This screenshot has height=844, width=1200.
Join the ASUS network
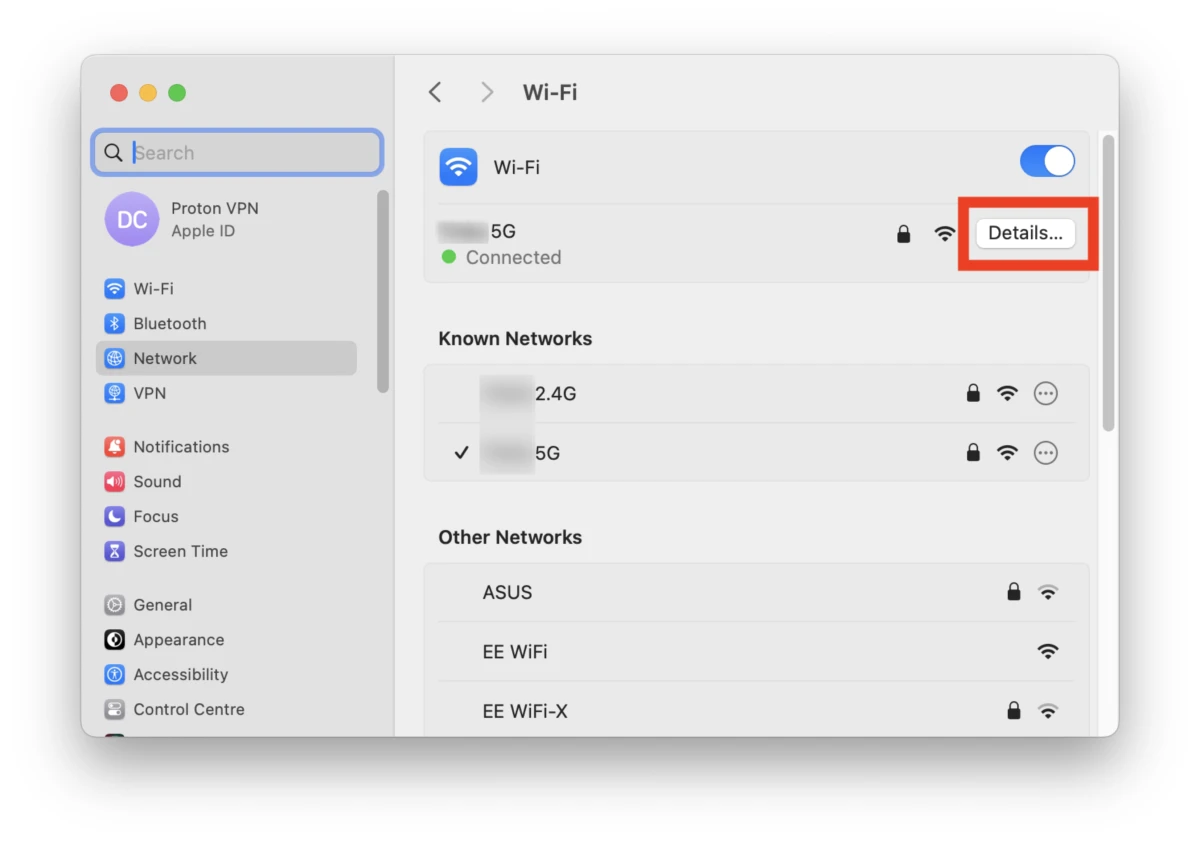click(x=508, y=592)
